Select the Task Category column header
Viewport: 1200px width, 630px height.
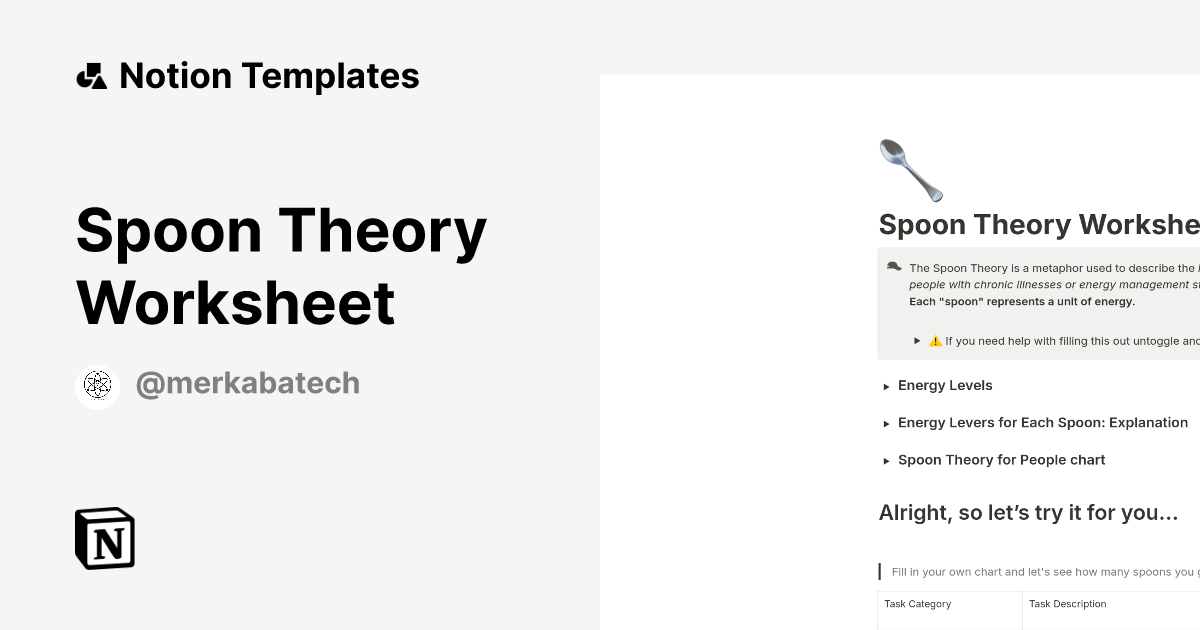918,604
